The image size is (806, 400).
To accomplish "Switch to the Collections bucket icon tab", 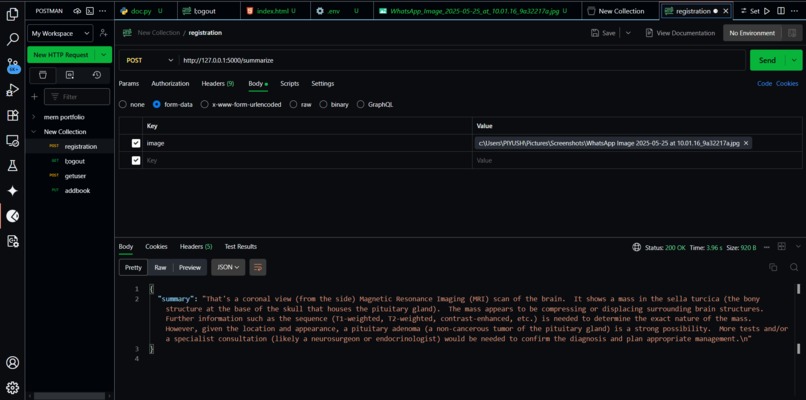I will (x=43, y=75).
